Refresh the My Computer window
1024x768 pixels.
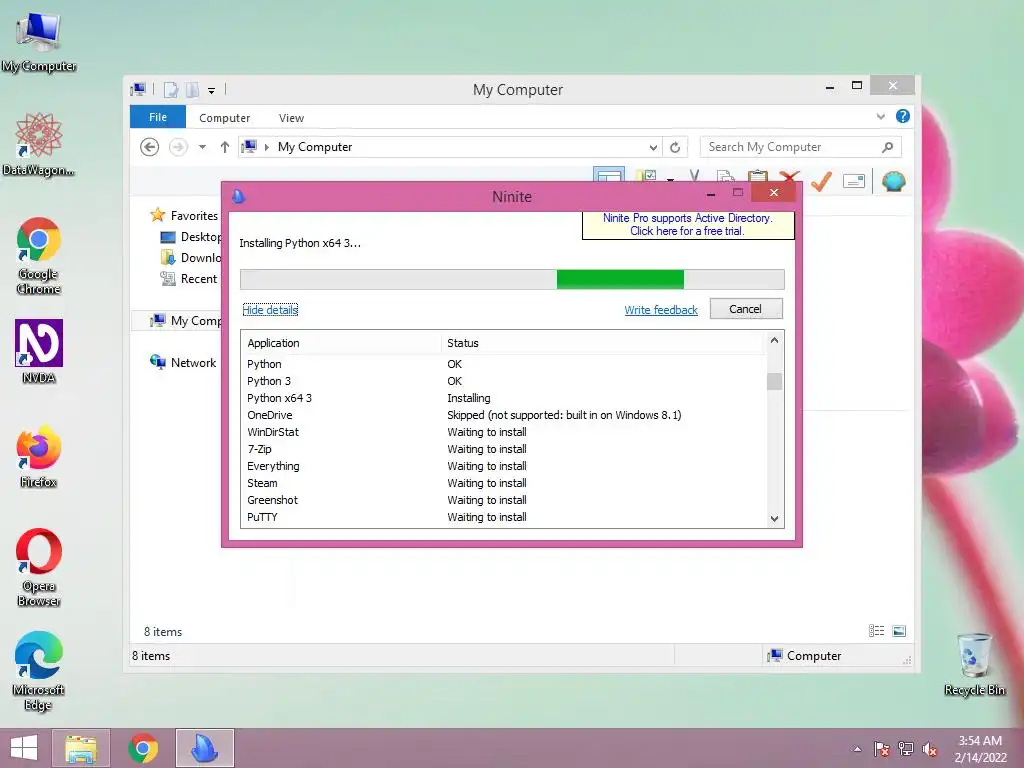pyautogui.click(x=675, y=147)
